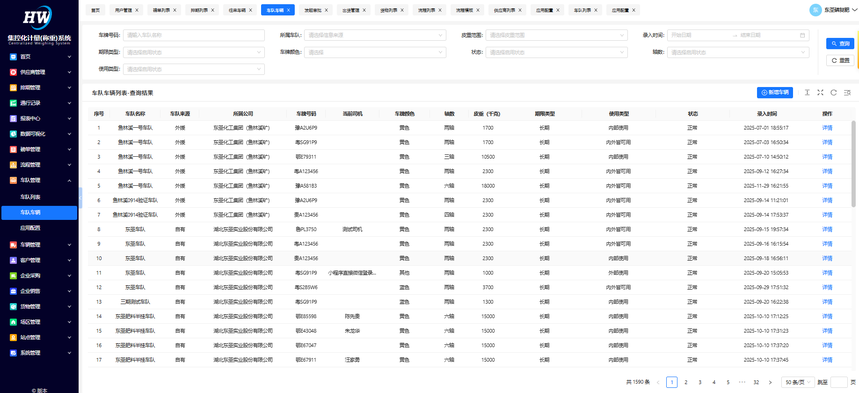Select 车队车辆 in the sidebar submenu
859x393 pixels.
(38, 212)
